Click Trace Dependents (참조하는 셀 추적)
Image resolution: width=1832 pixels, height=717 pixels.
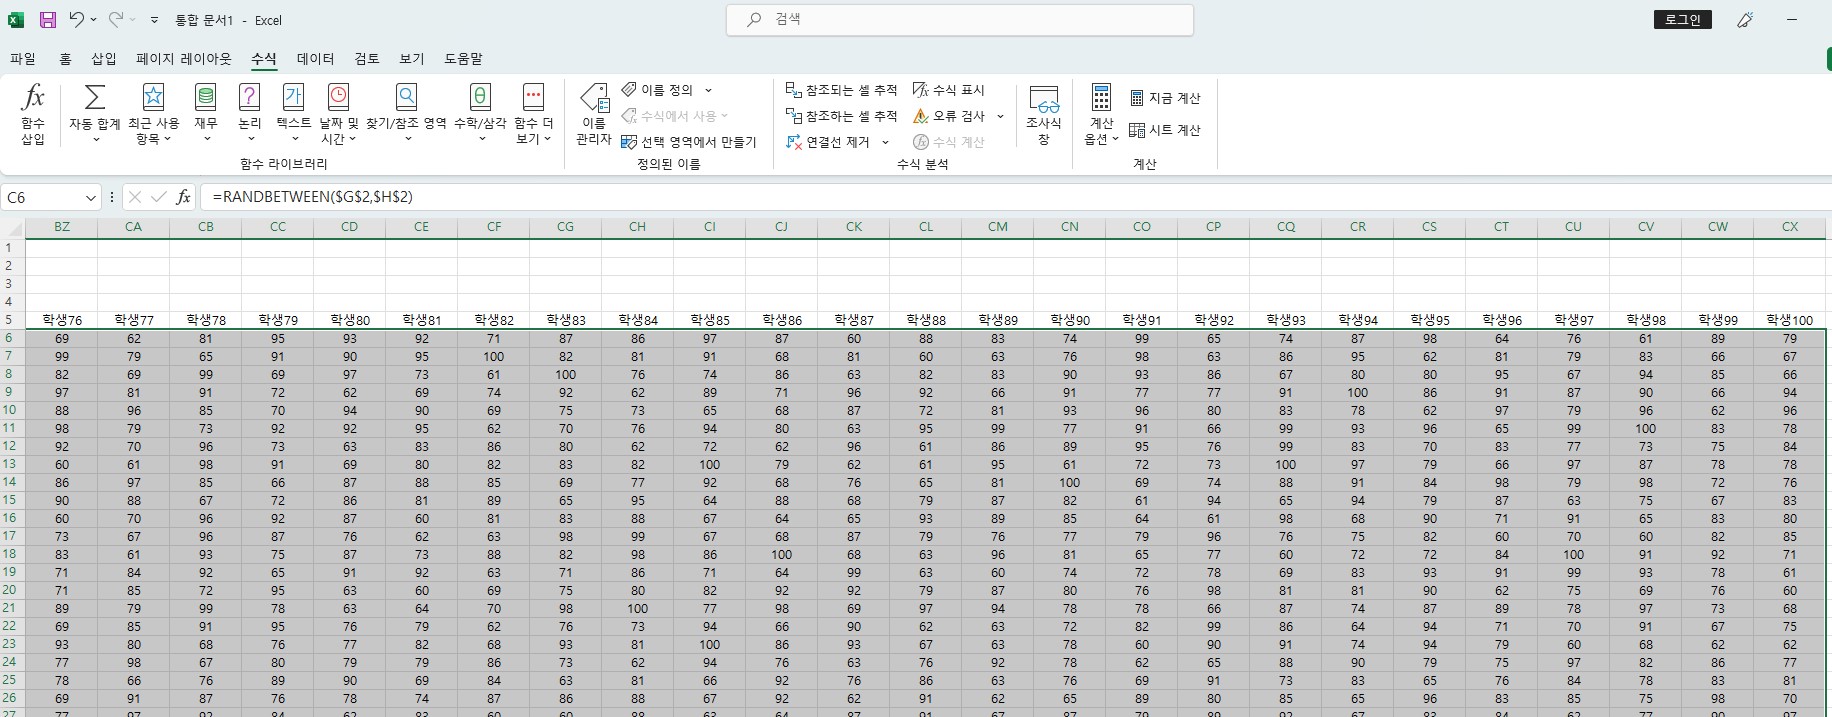pos(842,116)
